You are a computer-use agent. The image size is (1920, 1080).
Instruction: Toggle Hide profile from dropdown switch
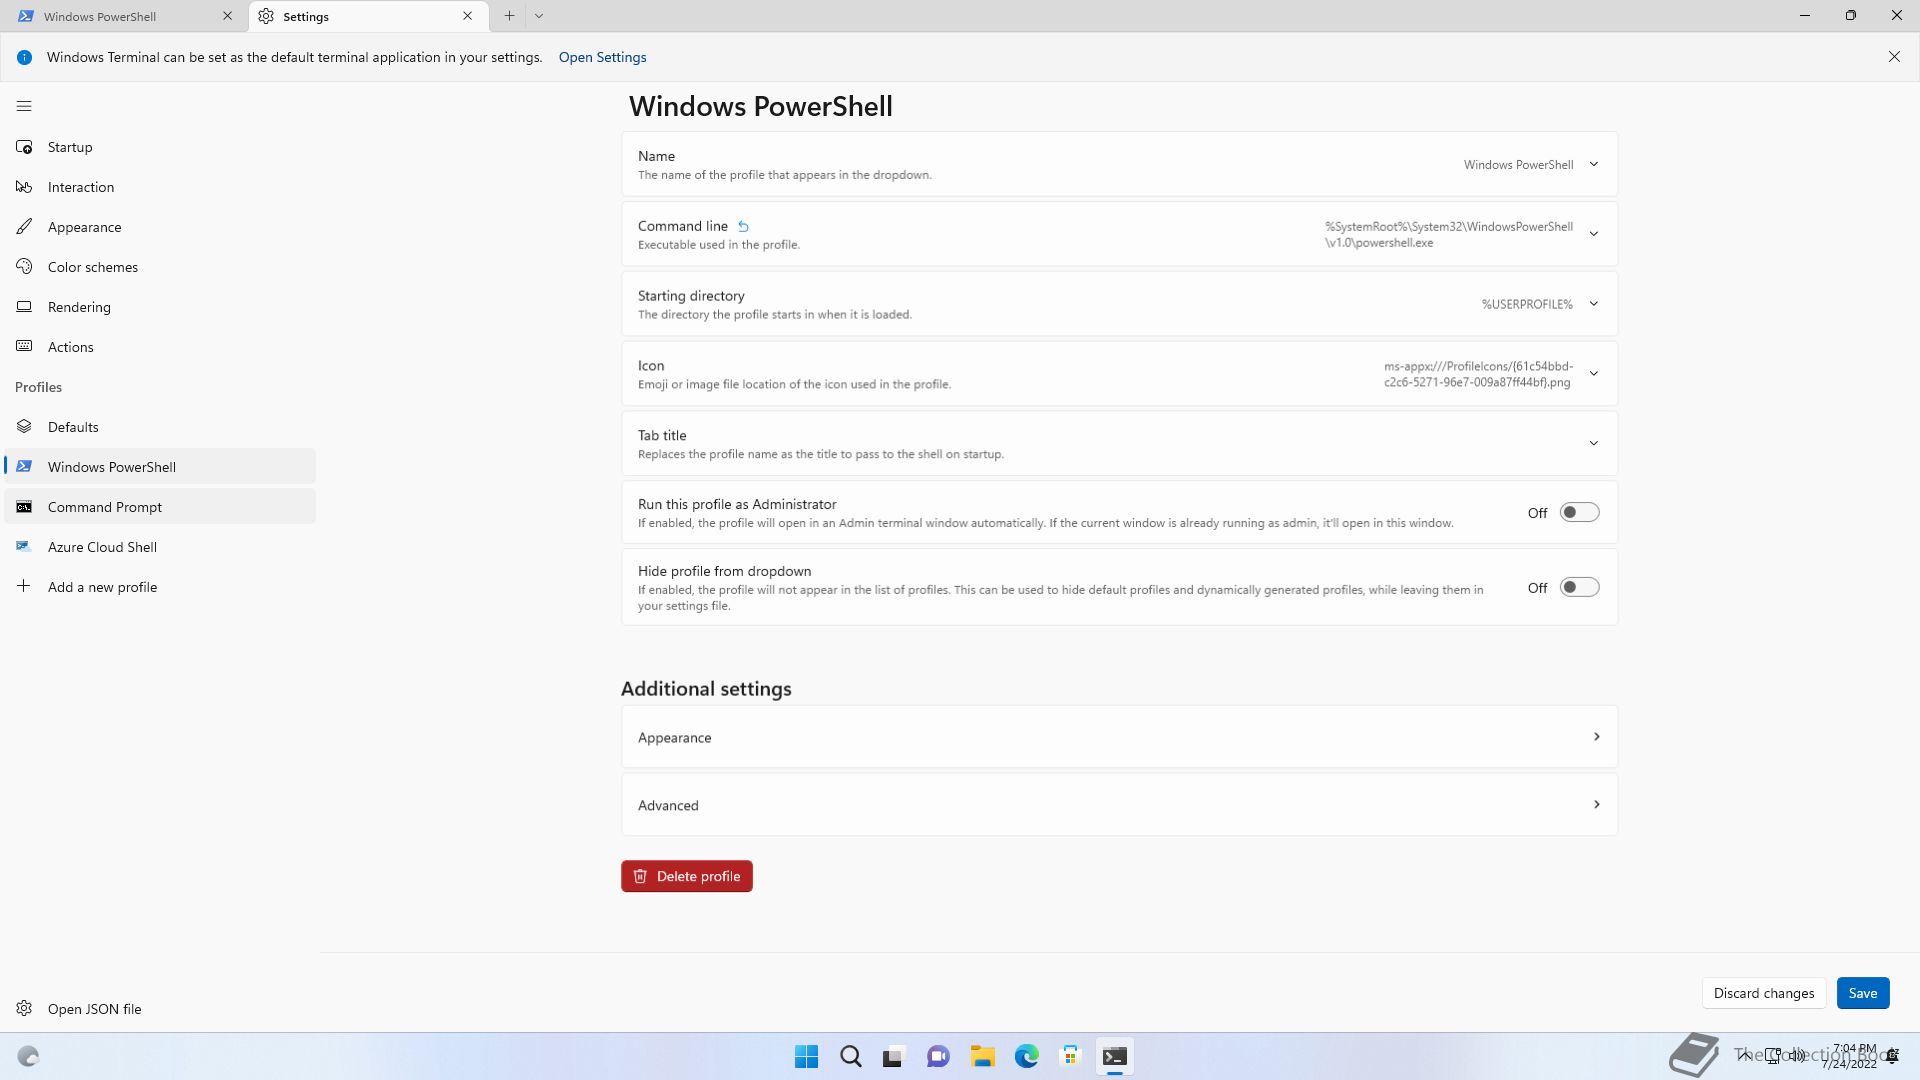[1579, 588]
